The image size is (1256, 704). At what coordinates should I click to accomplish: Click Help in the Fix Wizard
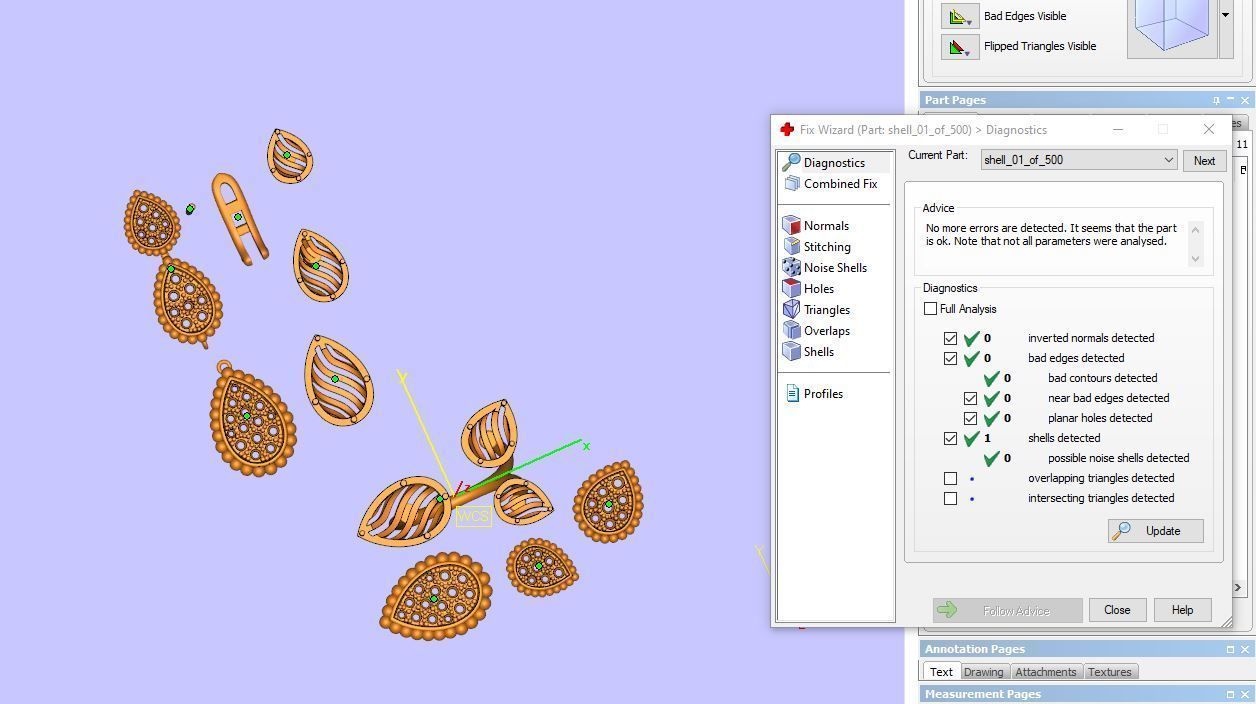(1182, 610)
